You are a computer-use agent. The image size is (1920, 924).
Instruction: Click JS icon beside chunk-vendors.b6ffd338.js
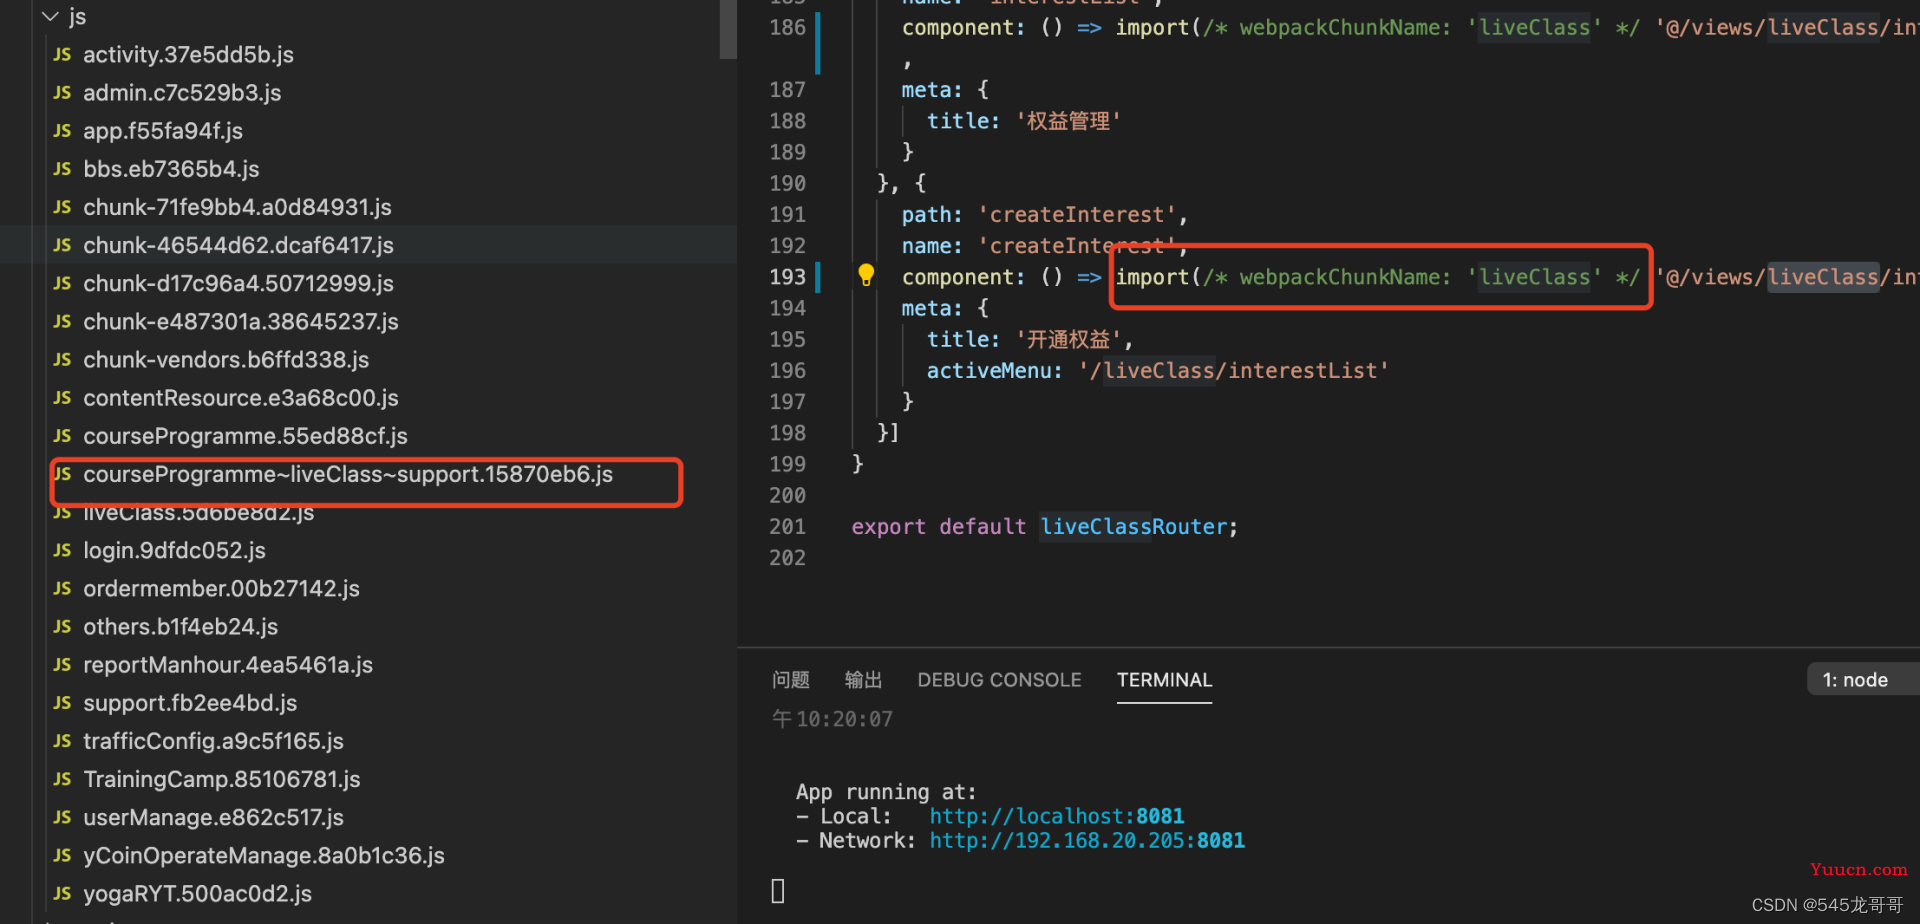click(x=62, y=360)
